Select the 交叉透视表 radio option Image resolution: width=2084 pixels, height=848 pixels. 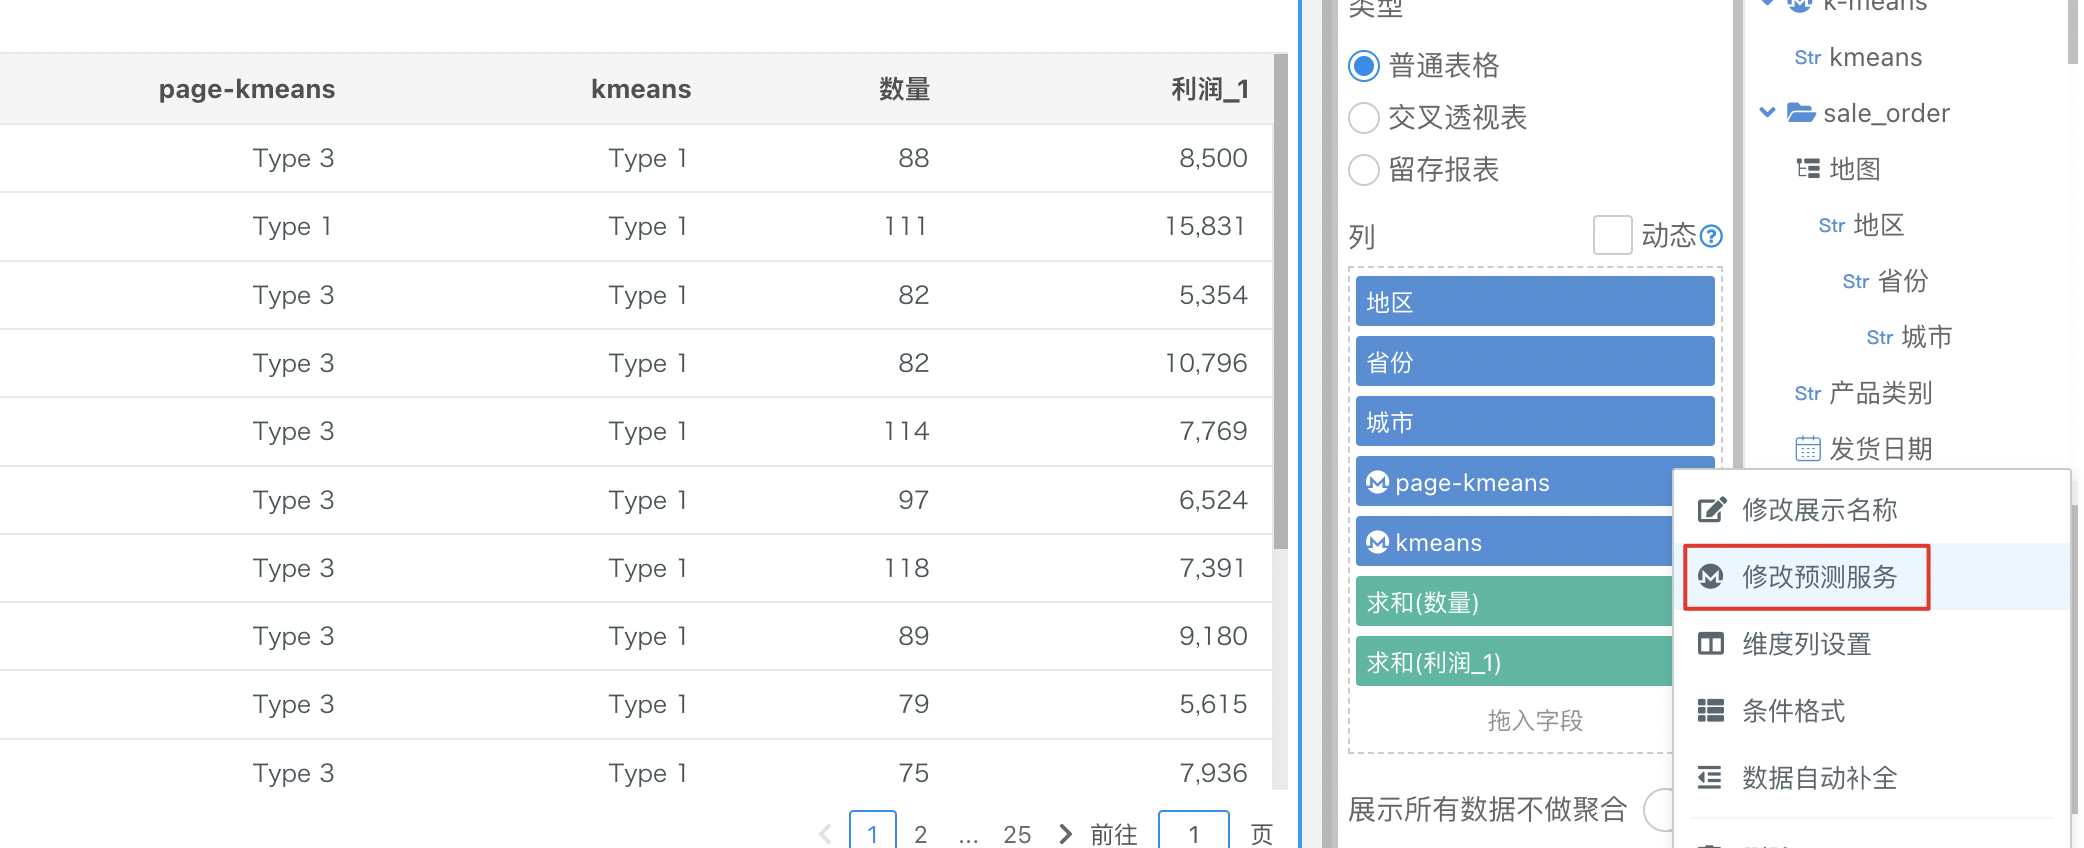coord(1364,118)
